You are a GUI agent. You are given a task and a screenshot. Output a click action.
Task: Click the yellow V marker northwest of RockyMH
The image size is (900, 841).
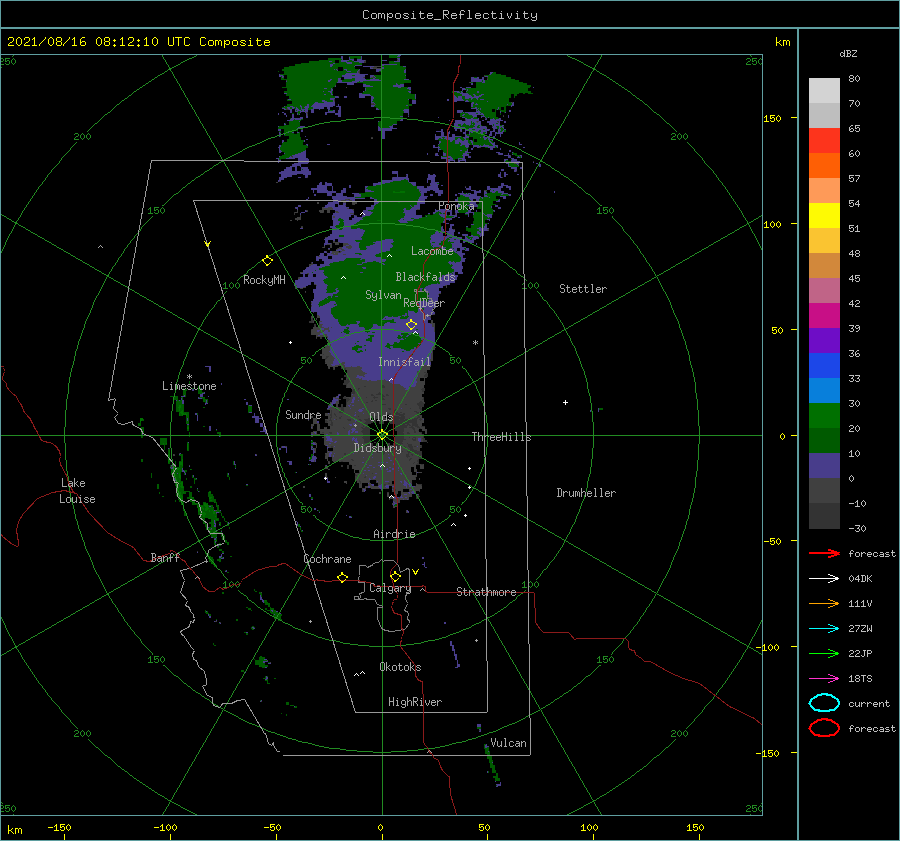[x=208, y=244]
